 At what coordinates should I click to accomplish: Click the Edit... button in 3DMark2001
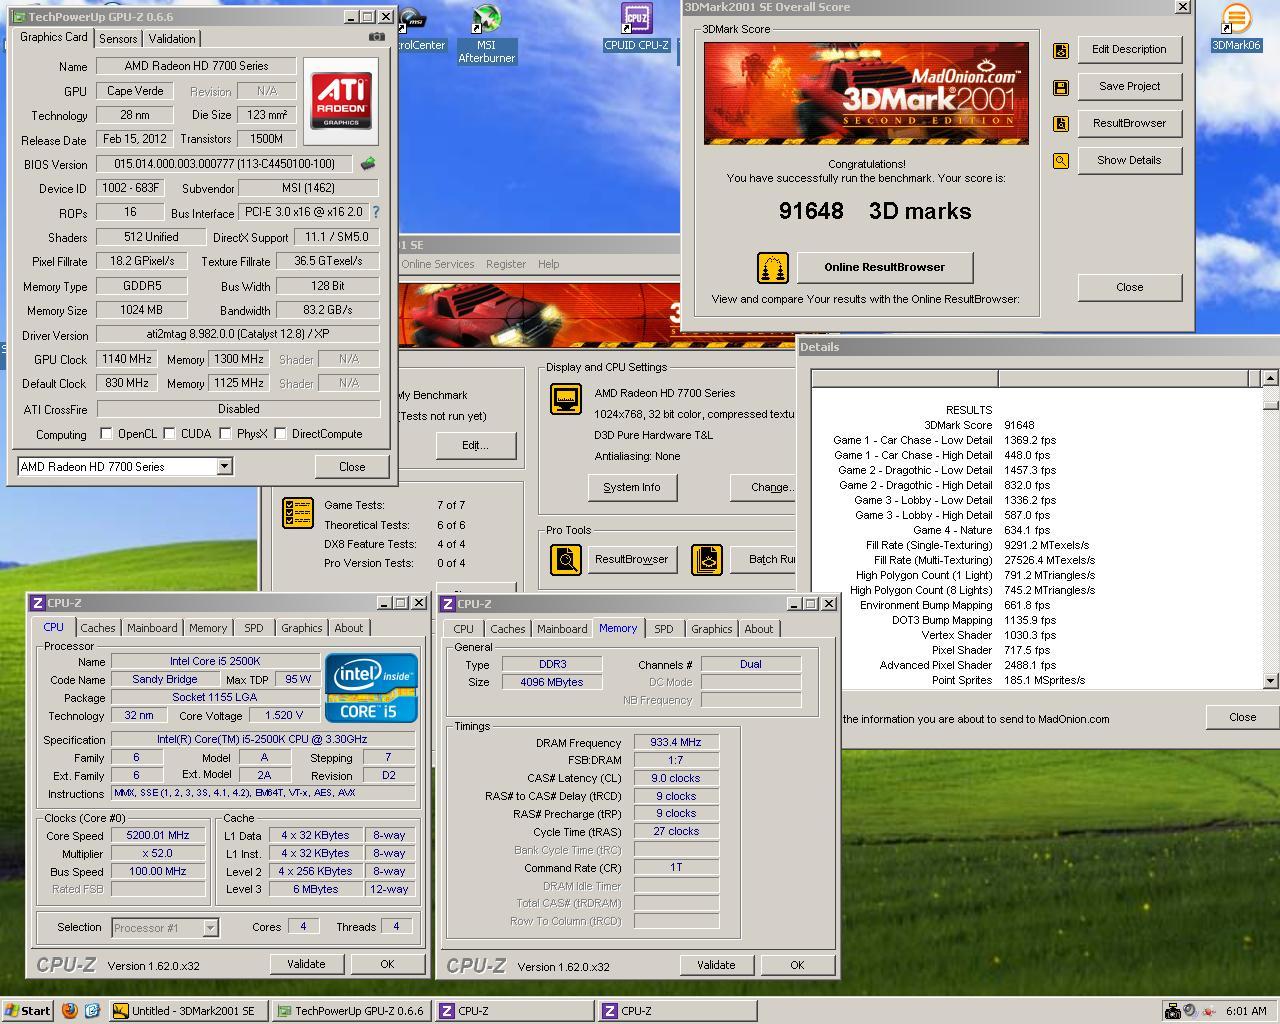point(476,445)
